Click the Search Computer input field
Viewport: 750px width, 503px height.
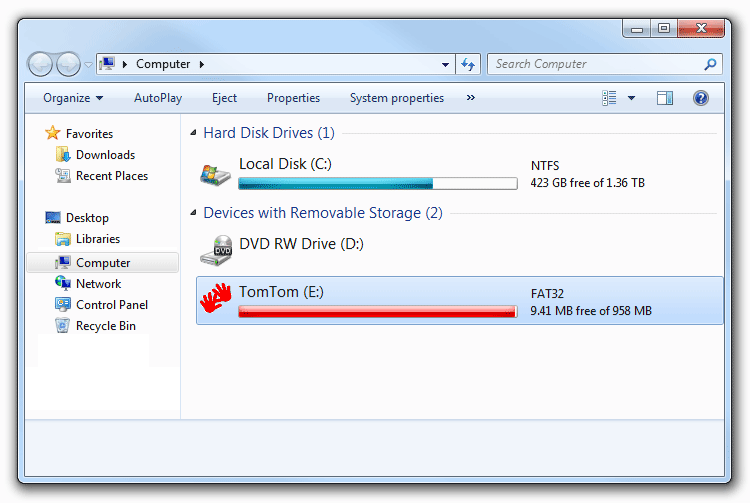(595, 64)
